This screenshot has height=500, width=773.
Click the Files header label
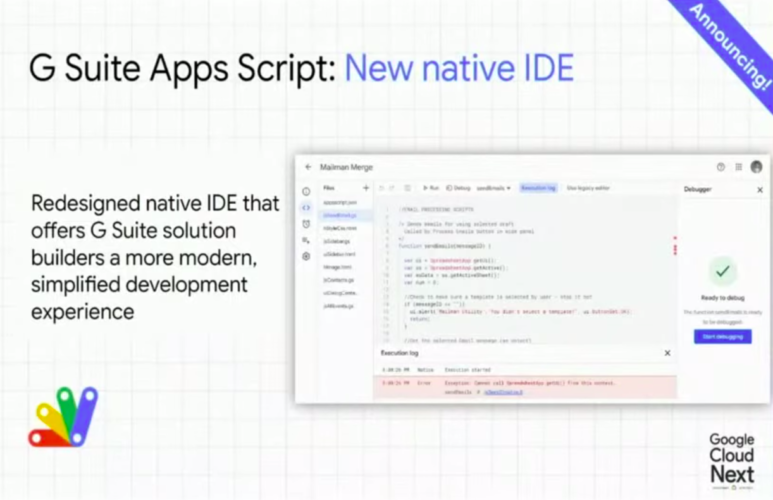[329, 188]
